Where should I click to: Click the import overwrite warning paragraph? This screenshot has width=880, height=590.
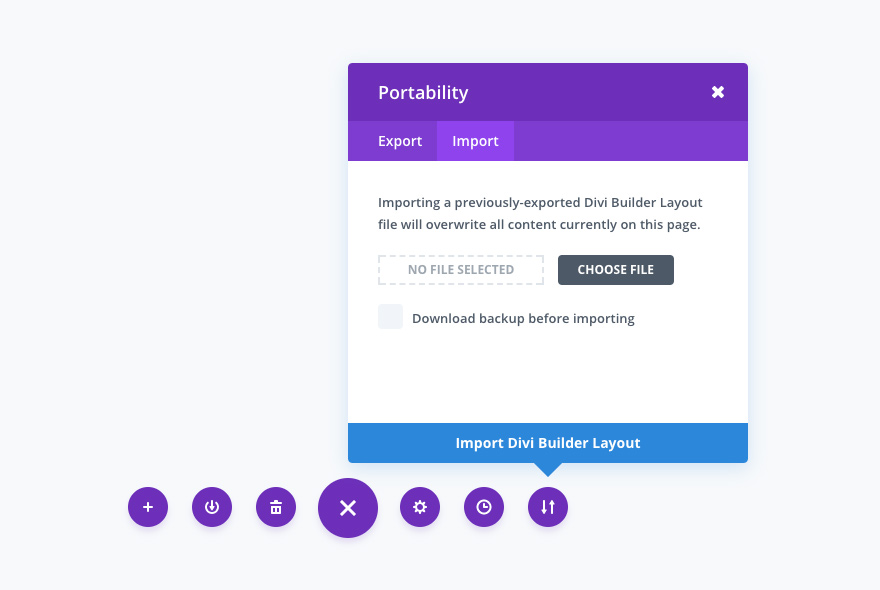pyautogui.click(x=540, y=213)
